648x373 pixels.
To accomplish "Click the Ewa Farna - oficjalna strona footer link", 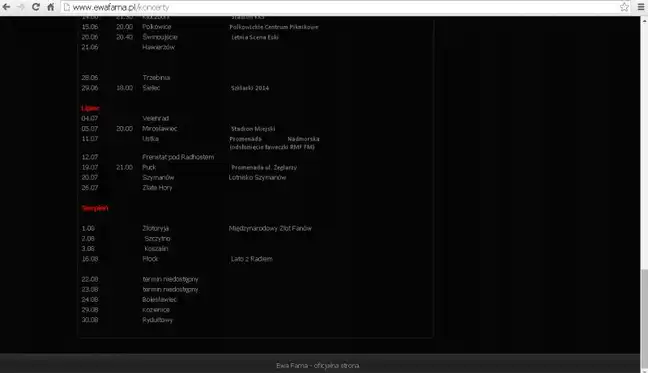I will (317, 365).
